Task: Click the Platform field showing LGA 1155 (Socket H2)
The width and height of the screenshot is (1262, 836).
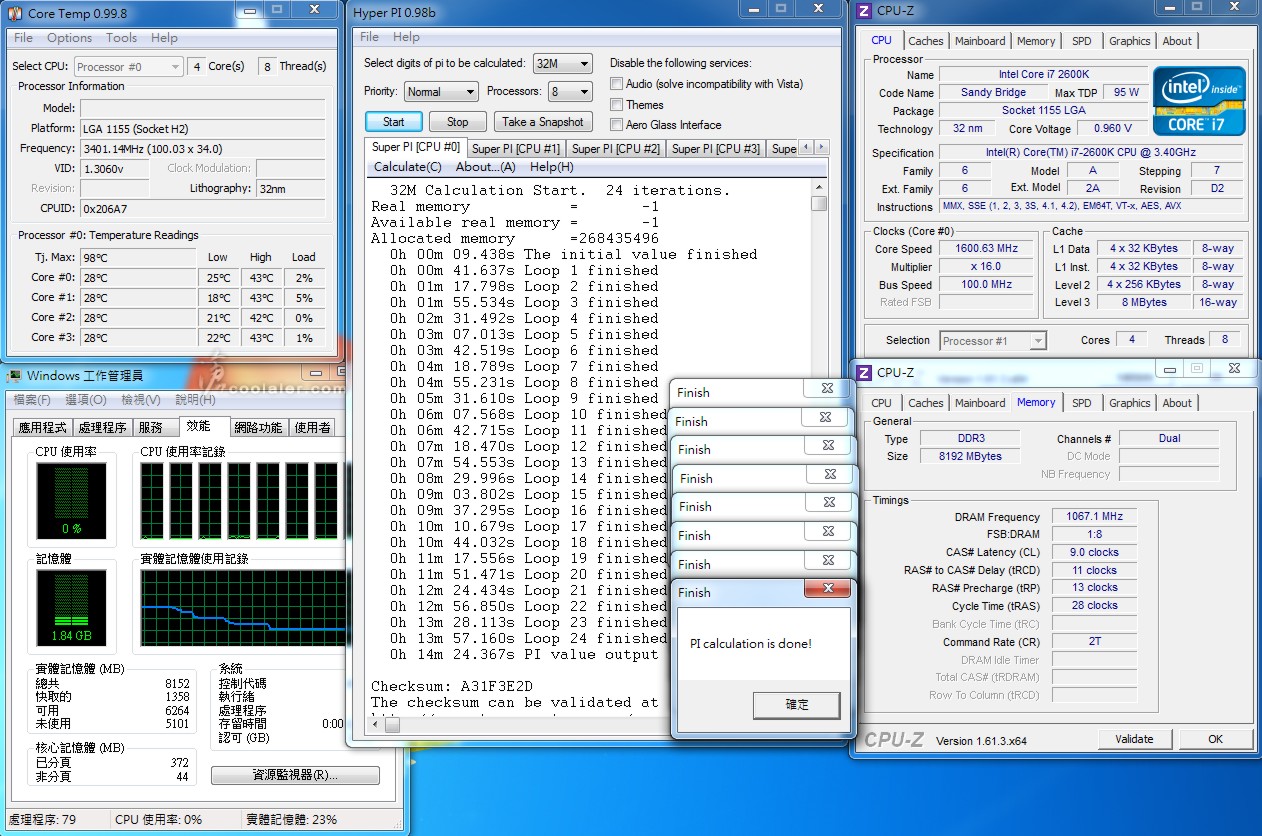Action: [202, 128]
